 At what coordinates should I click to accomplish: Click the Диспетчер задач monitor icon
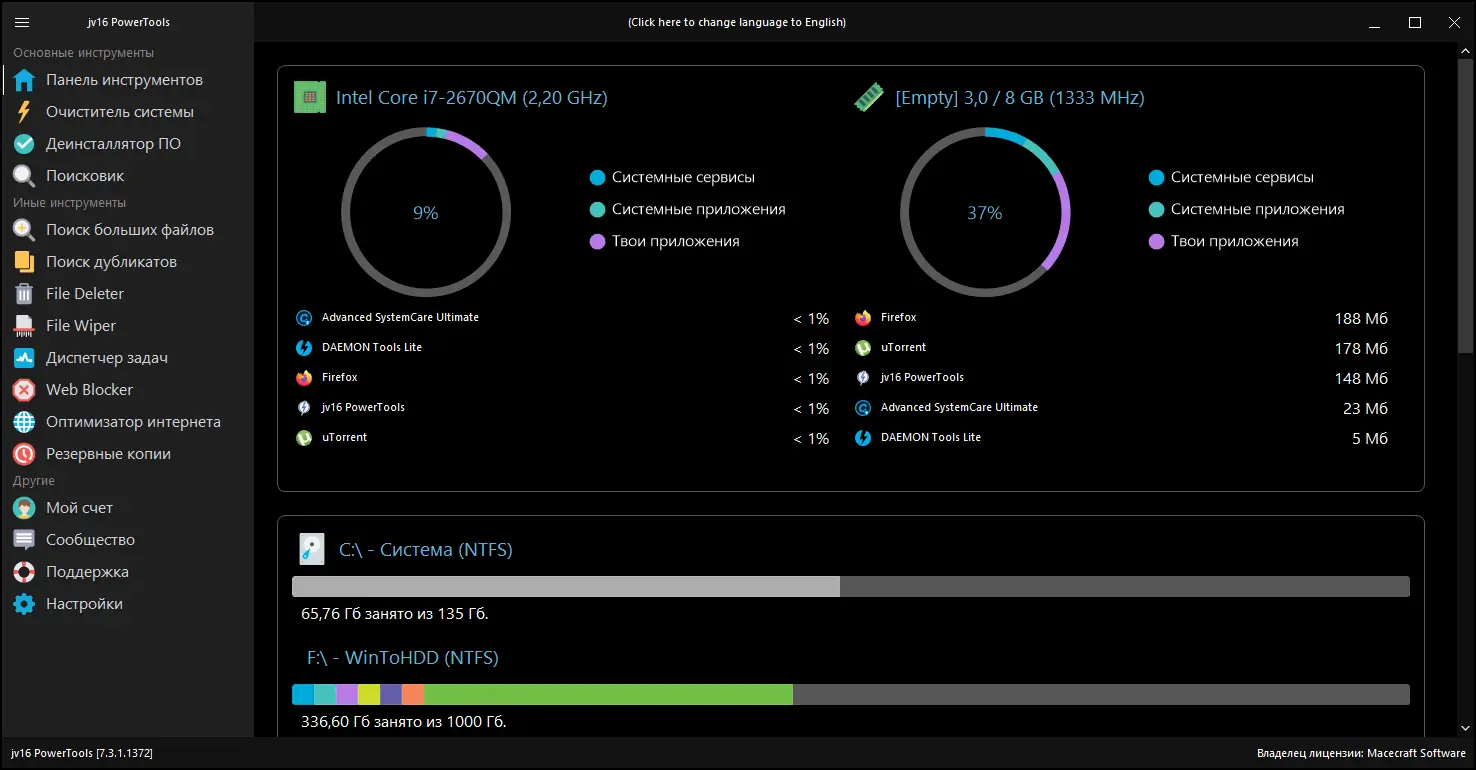(x=24, y=358)
